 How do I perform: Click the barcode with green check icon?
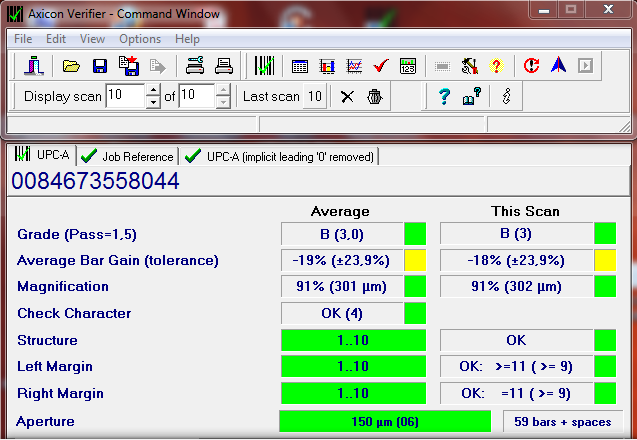pos(264,65)
